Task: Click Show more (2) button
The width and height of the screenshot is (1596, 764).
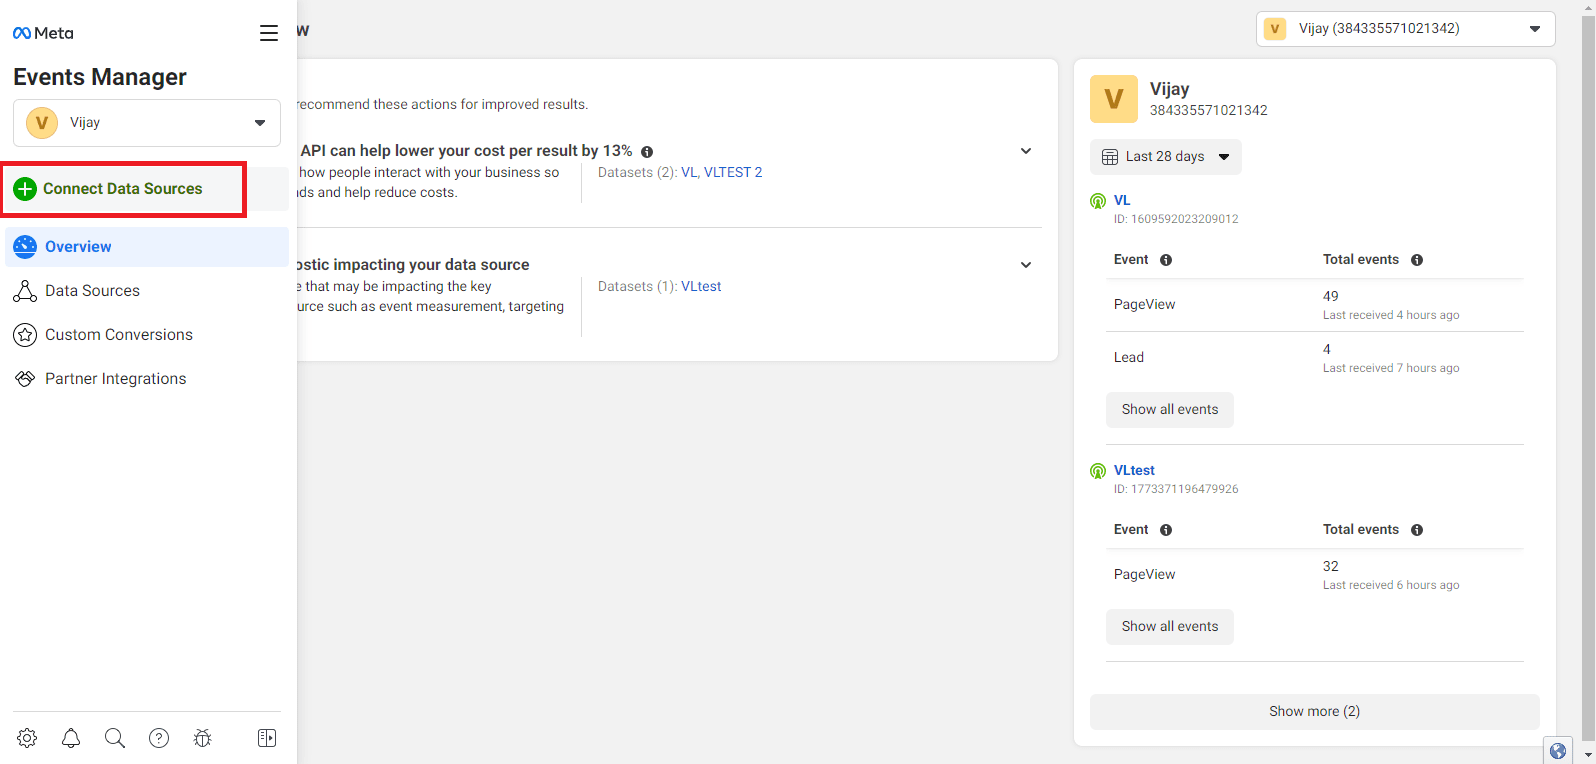Action: (x=1314, y=712)
